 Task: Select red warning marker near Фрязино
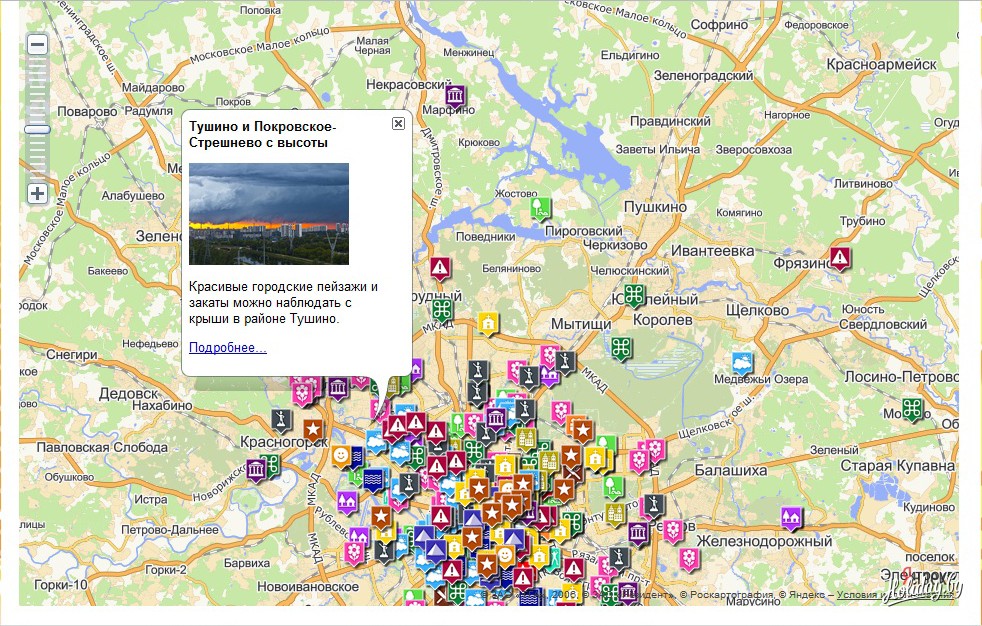[841, 257]
